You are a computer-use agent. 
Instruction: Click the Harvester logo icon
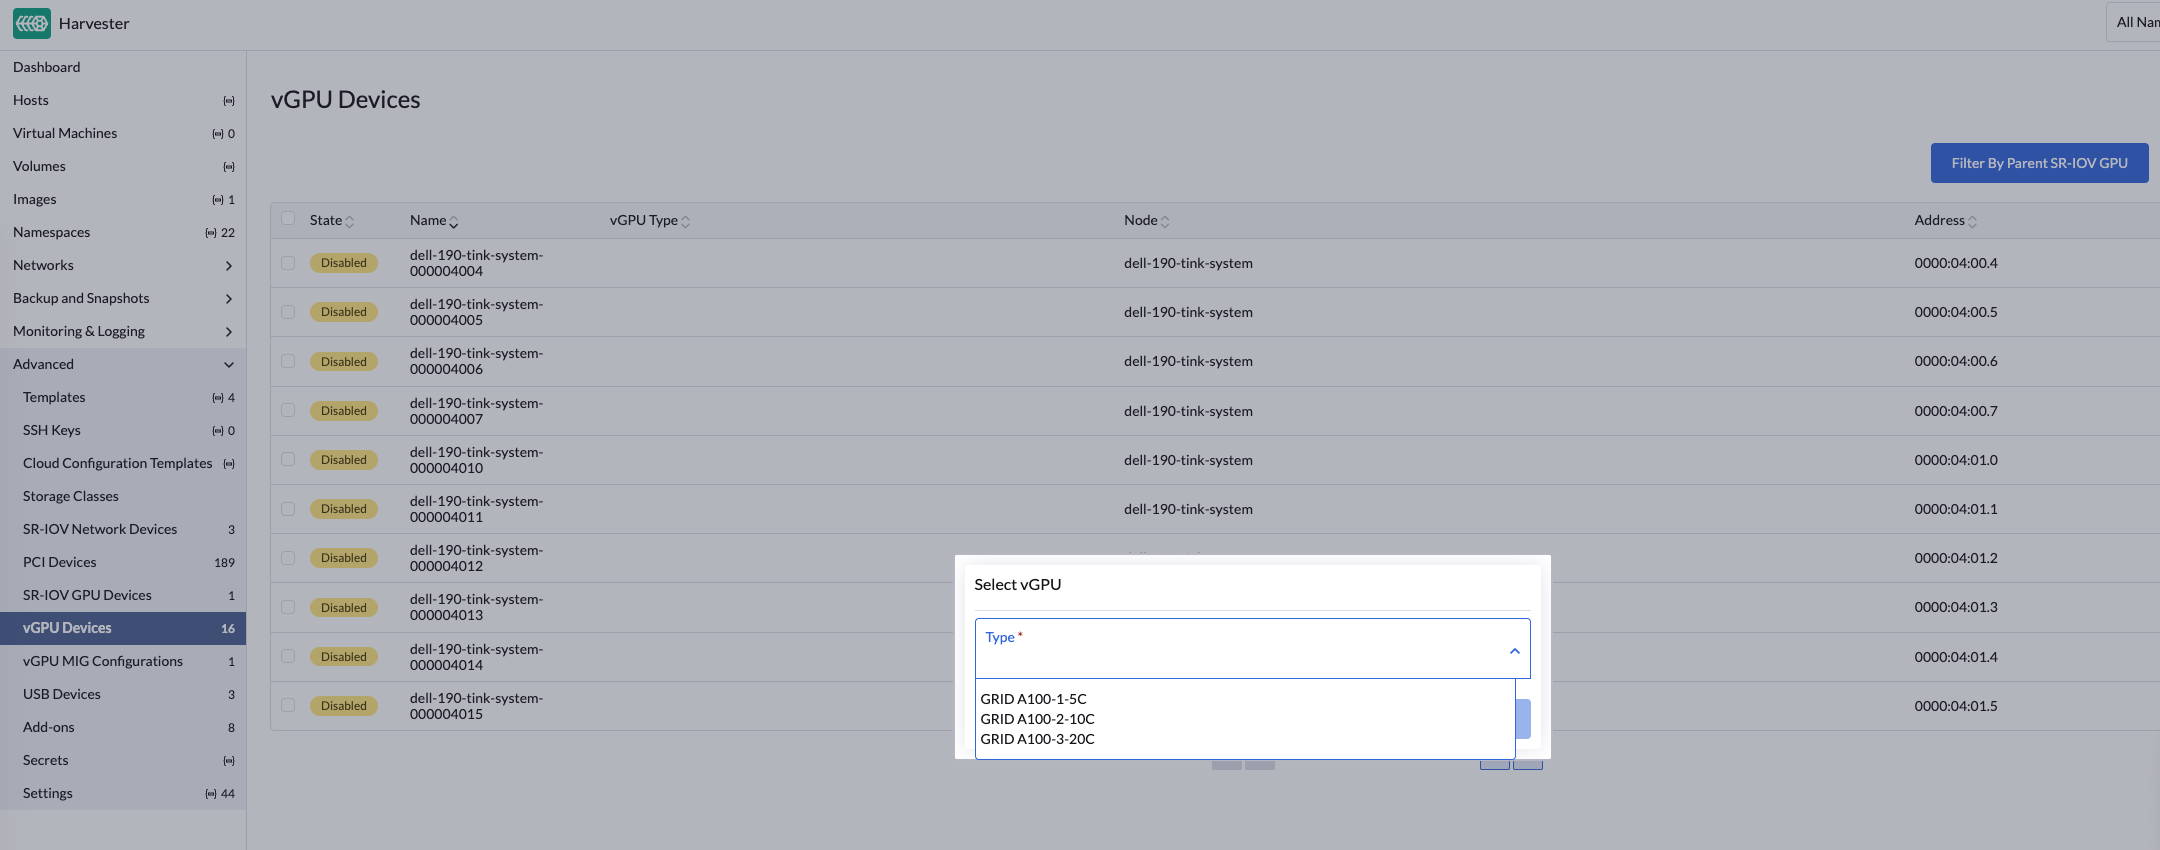(x=32, y=23)
